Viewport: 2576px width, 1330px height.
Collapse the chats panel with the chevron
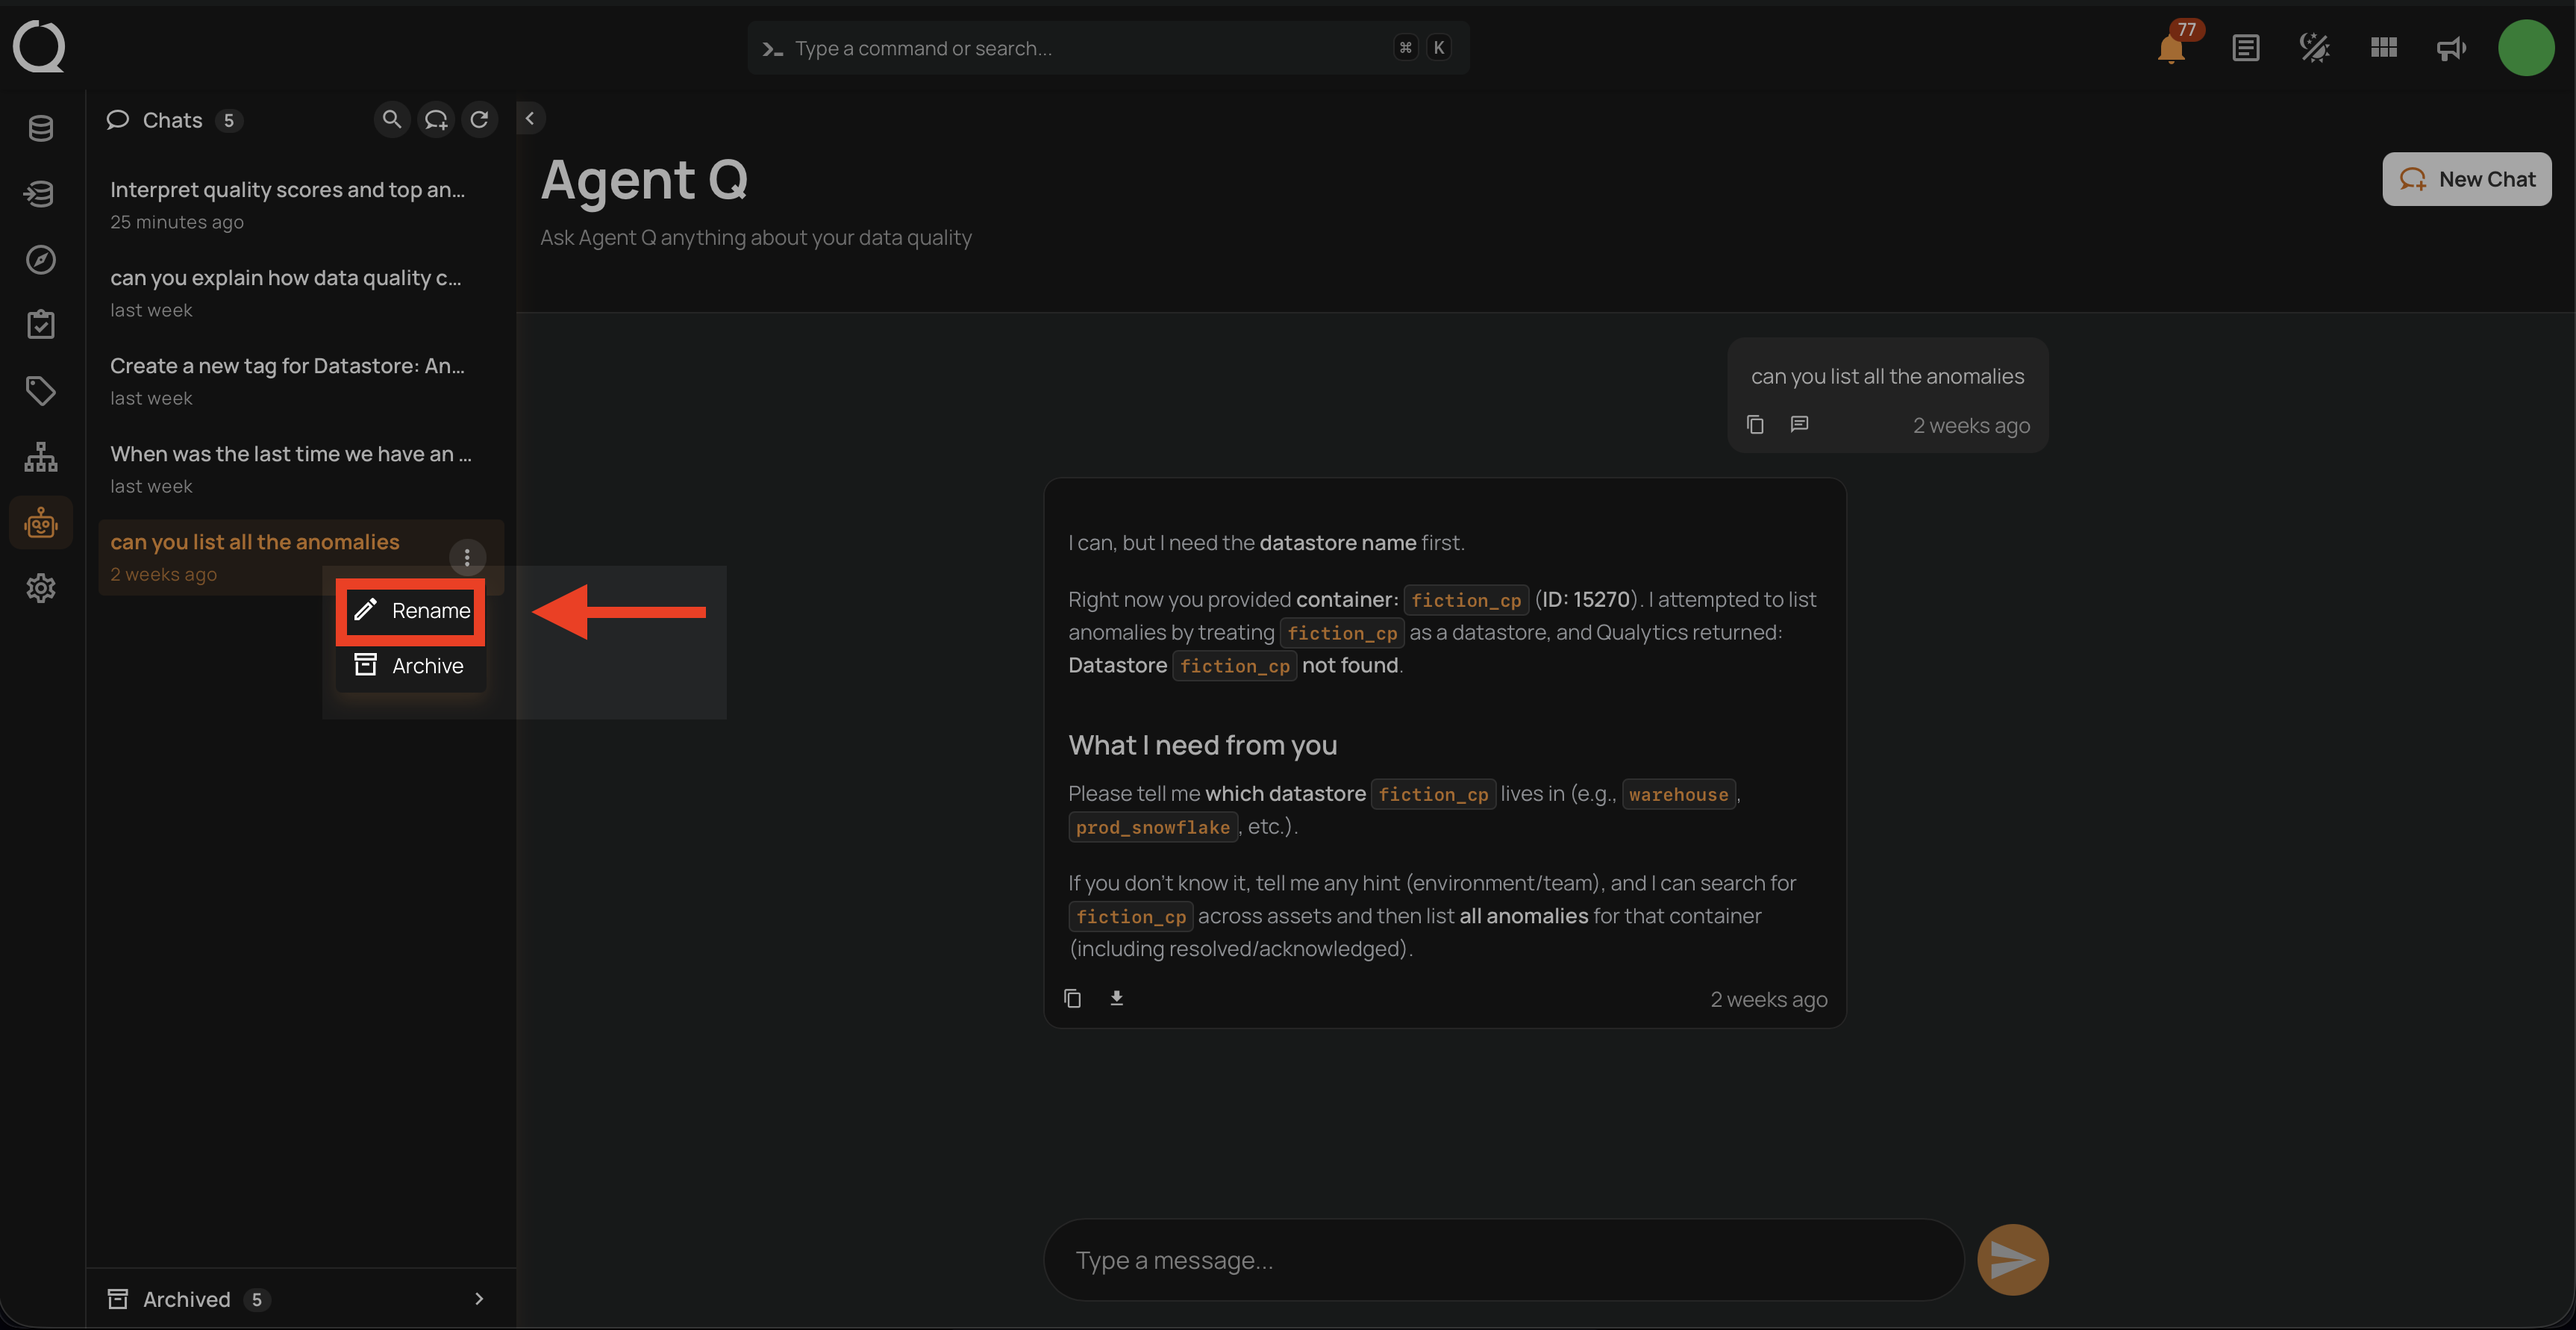tap(530, 119)
